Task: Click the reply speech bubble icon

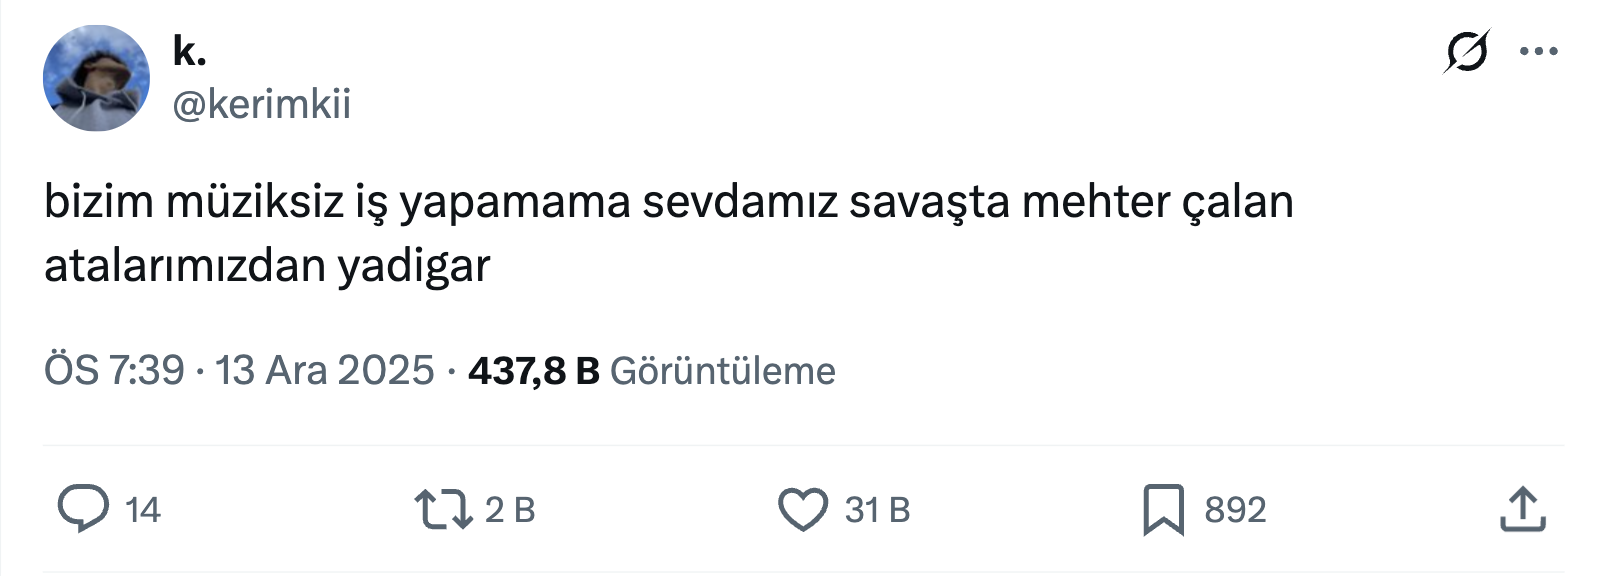Action: point(83,509)
